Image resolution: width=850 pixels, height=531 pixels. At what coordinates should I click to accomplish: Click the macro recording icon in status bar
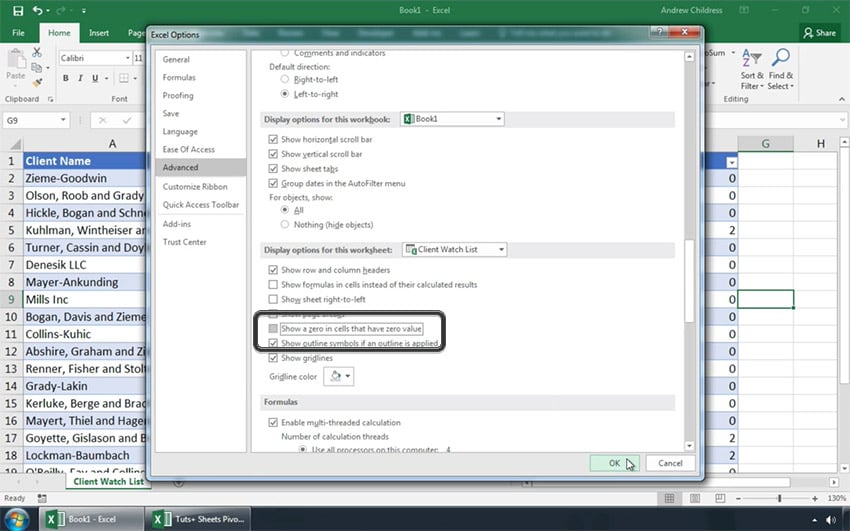(x=42, y=498)
